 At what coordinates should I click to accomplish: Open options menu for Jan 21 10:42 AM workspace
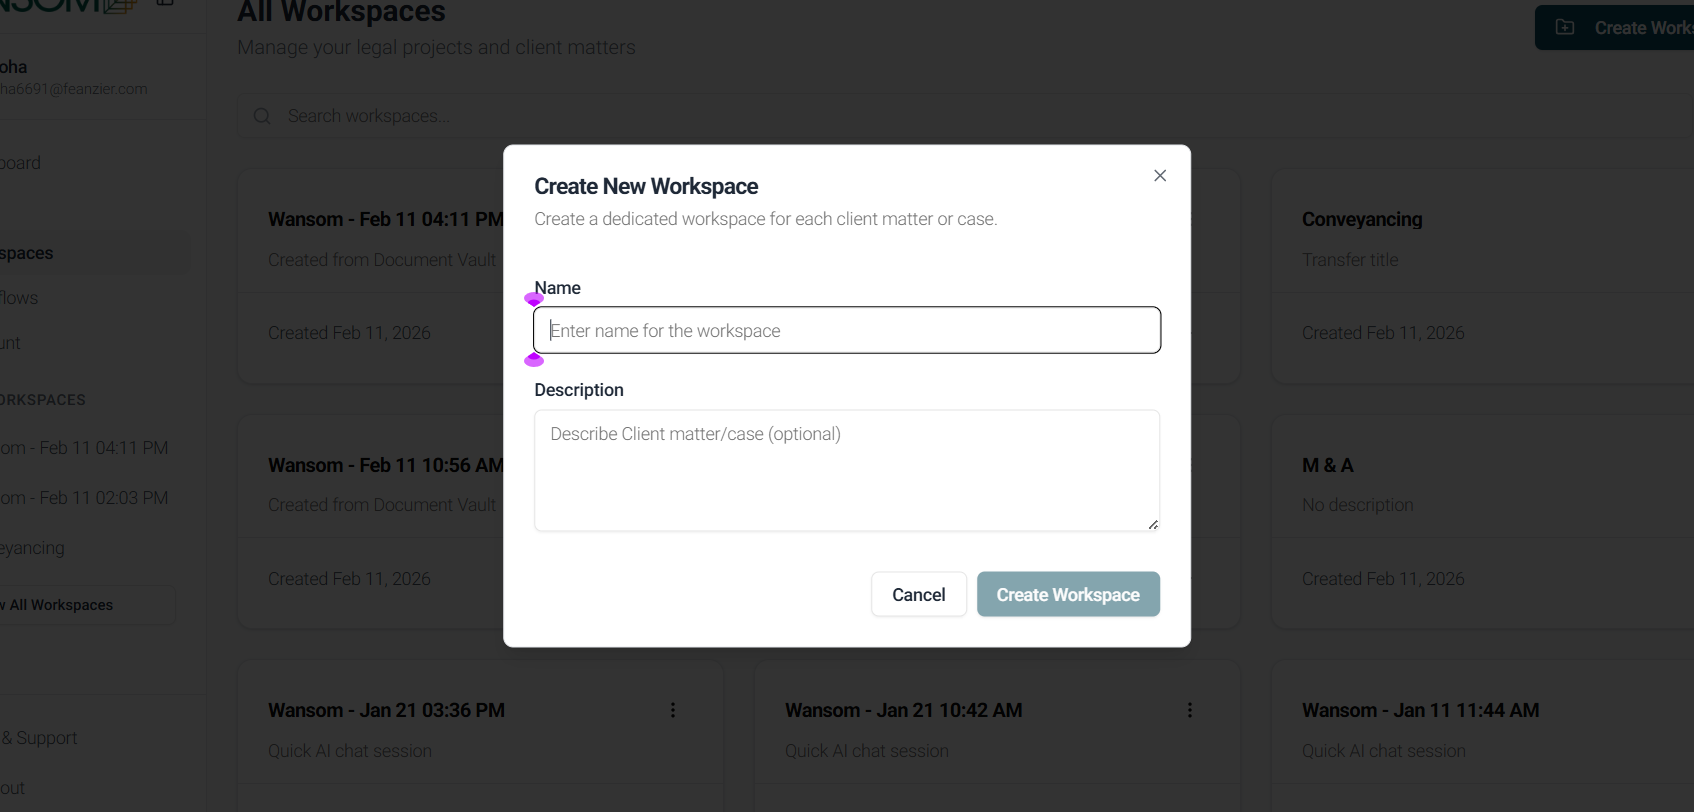pos(1190,710)
